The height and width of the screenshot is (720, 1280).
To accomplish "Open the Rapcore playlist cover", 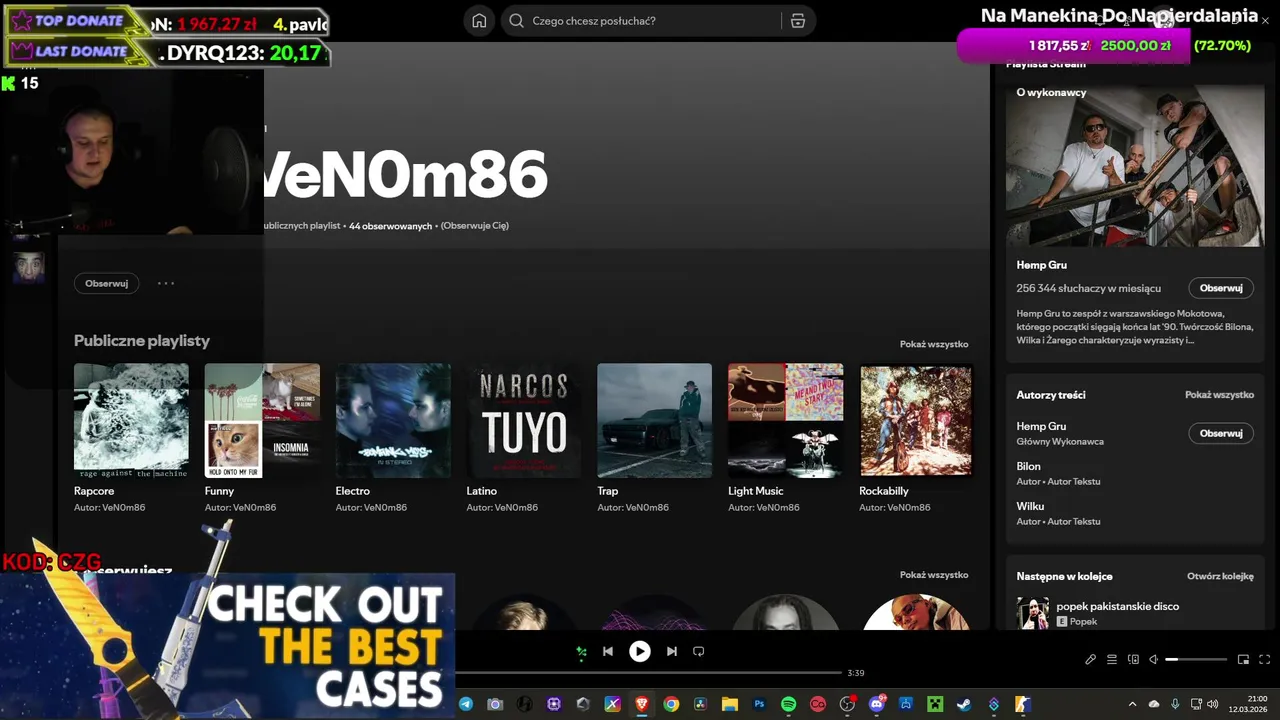I will coord(131,420).
